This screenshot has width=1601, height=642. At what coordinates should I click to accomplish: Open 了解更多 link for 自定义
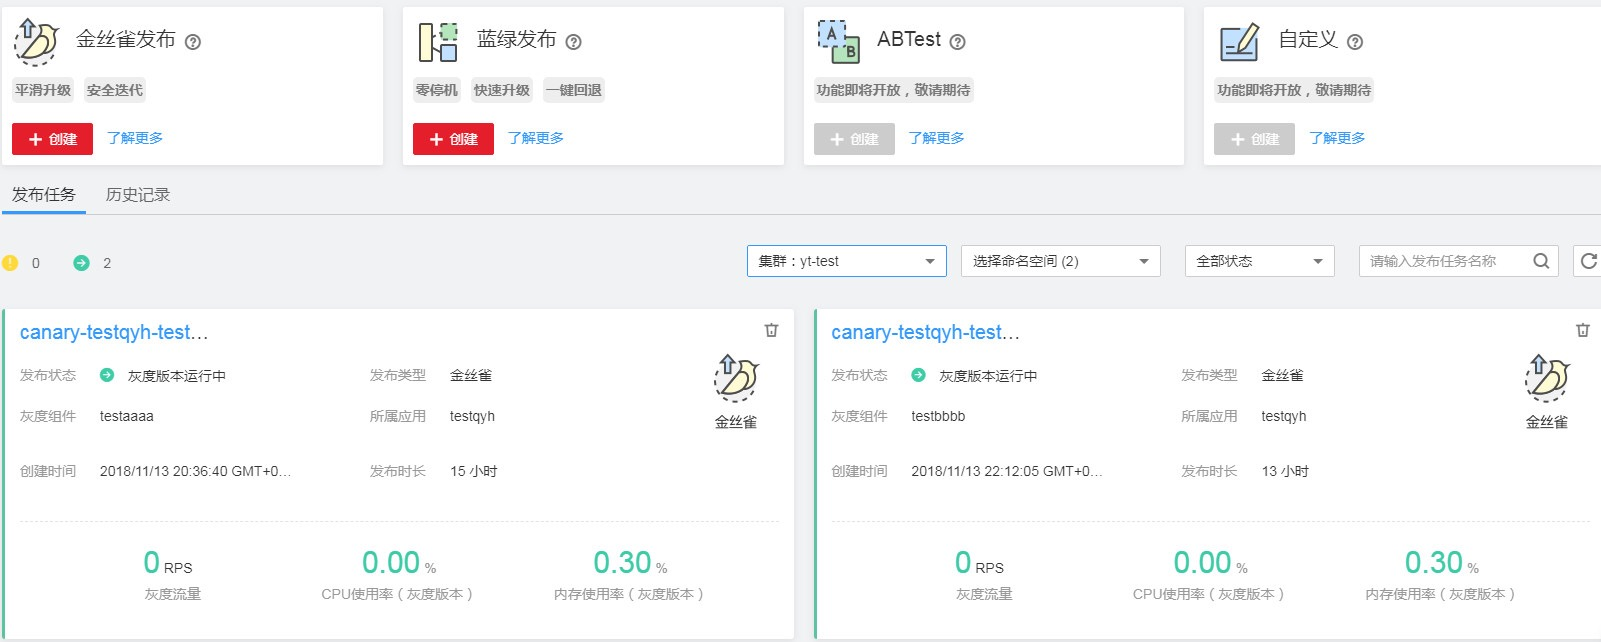pos(1337,138)
